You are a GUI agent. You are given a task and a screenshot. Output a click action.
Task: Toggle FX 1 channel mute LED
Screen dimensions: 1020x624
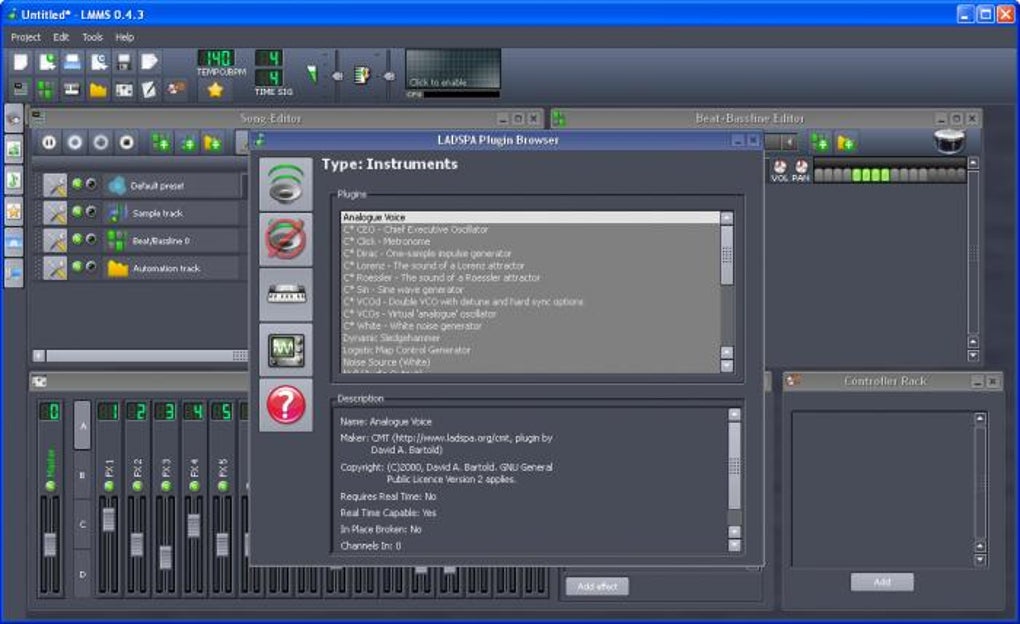[109, 486]
